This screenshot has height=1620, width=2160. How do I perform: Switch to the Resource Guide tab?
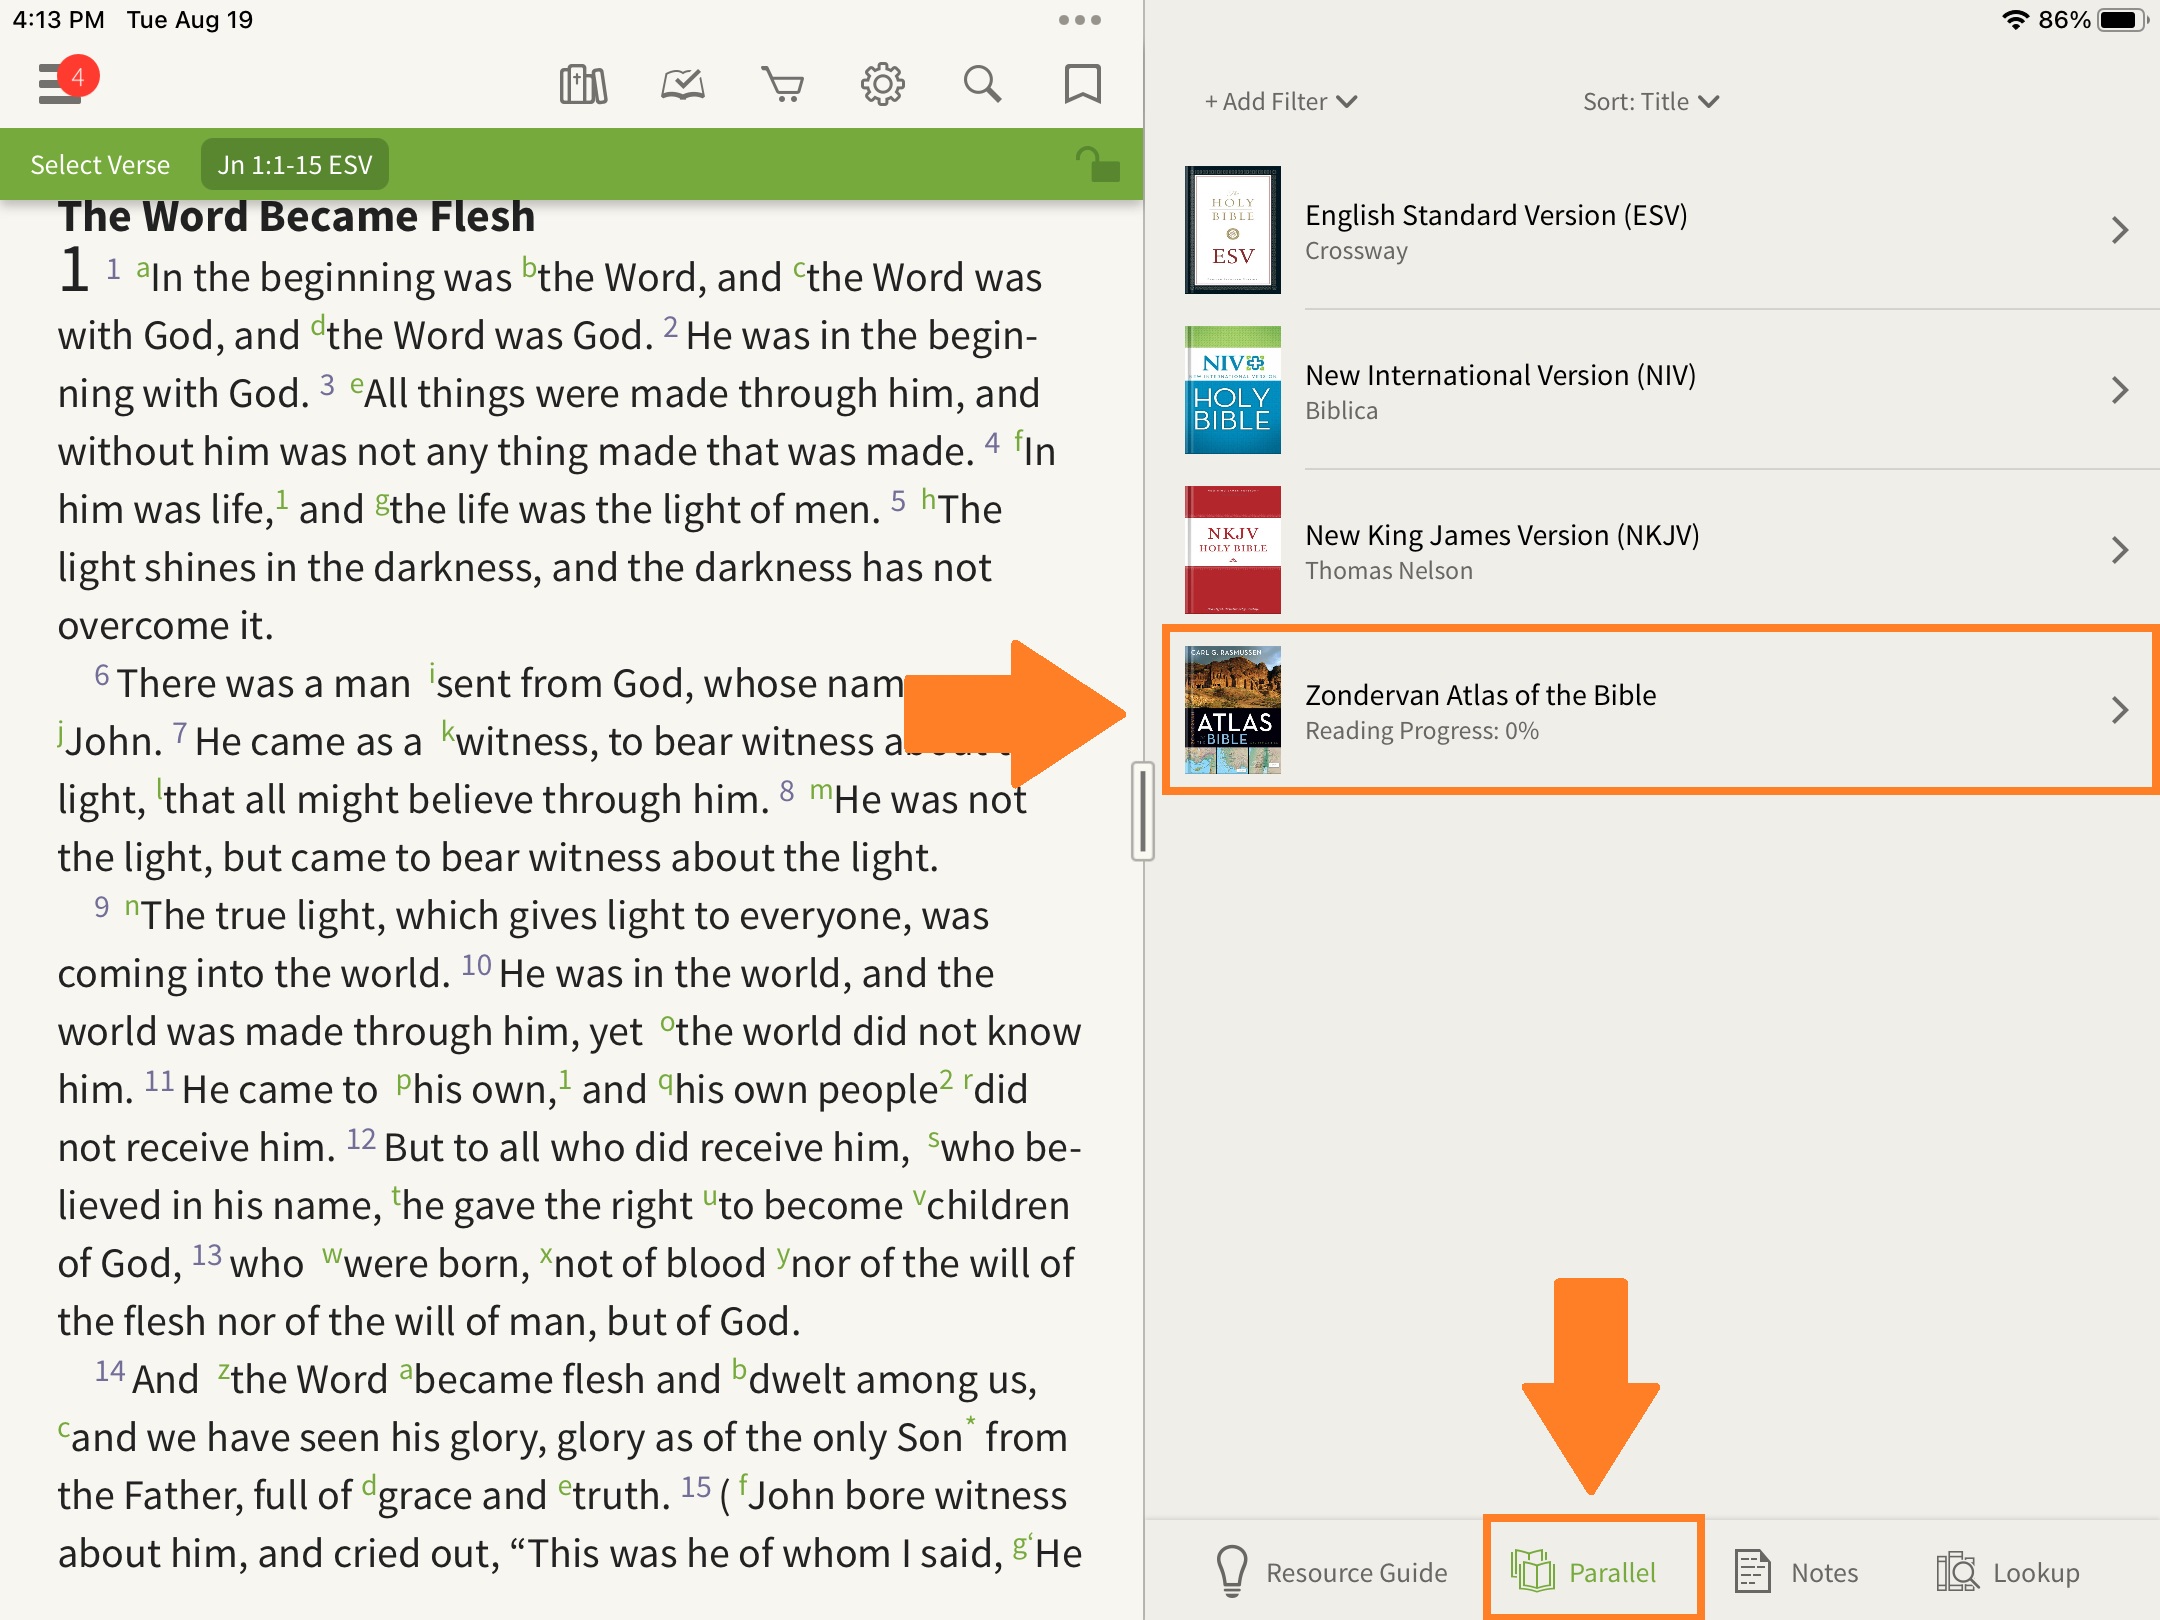click(1332, 1572)
